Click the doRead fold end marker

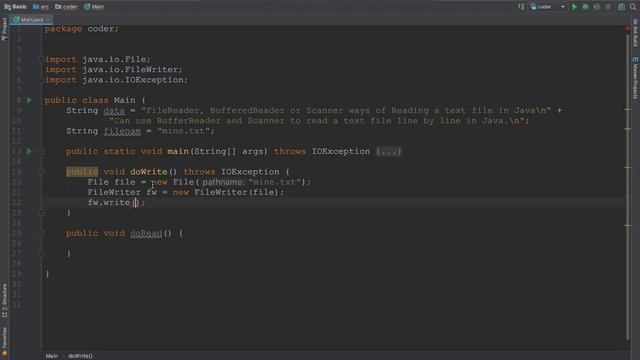pyautogui.click(x=42, y=253)
